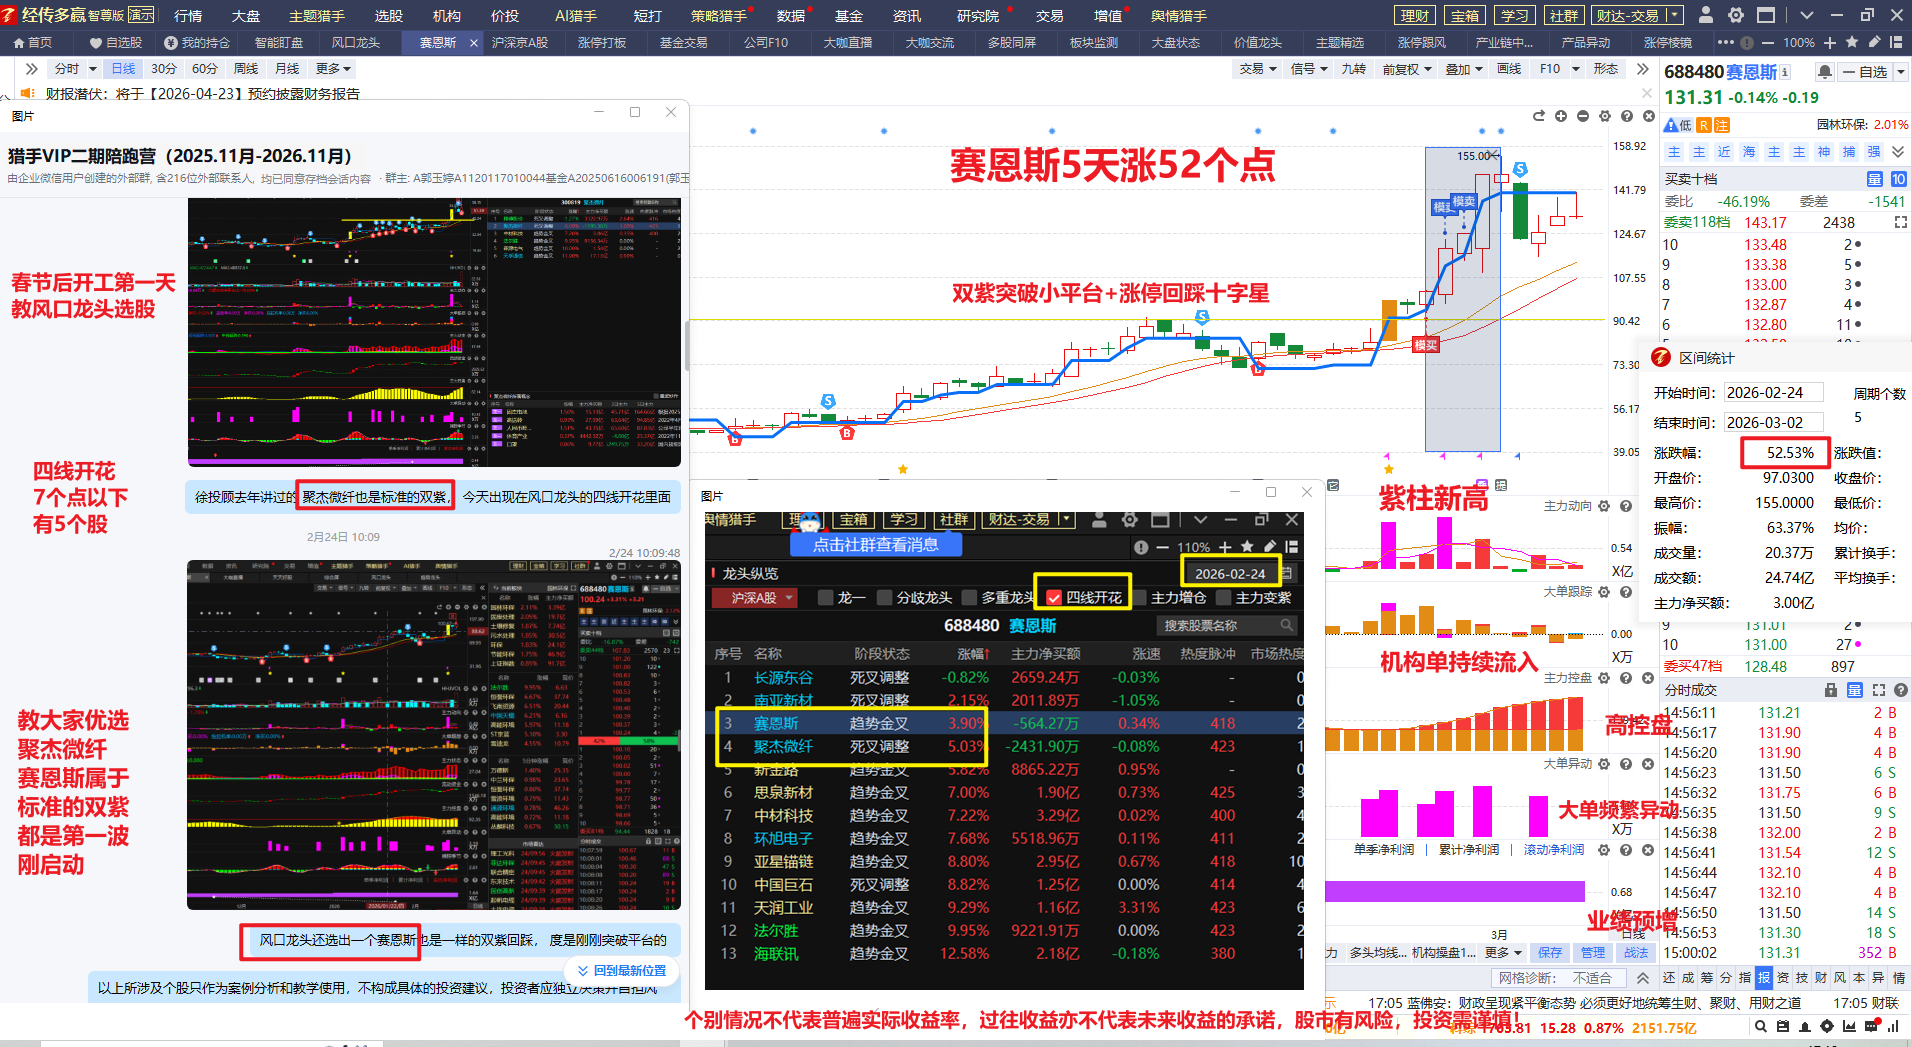
Task: Switch to the 风口龙头 tab
Action: point(355,43)
